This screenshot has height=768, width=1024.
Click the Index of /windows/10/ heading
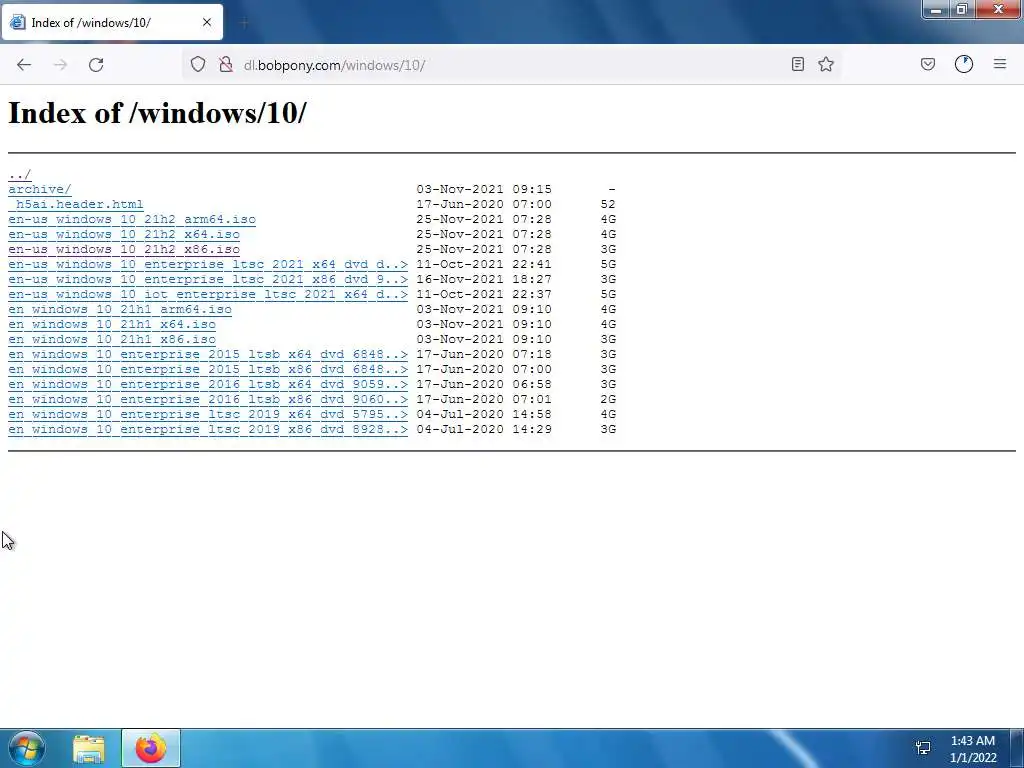(x=157, y=113)
